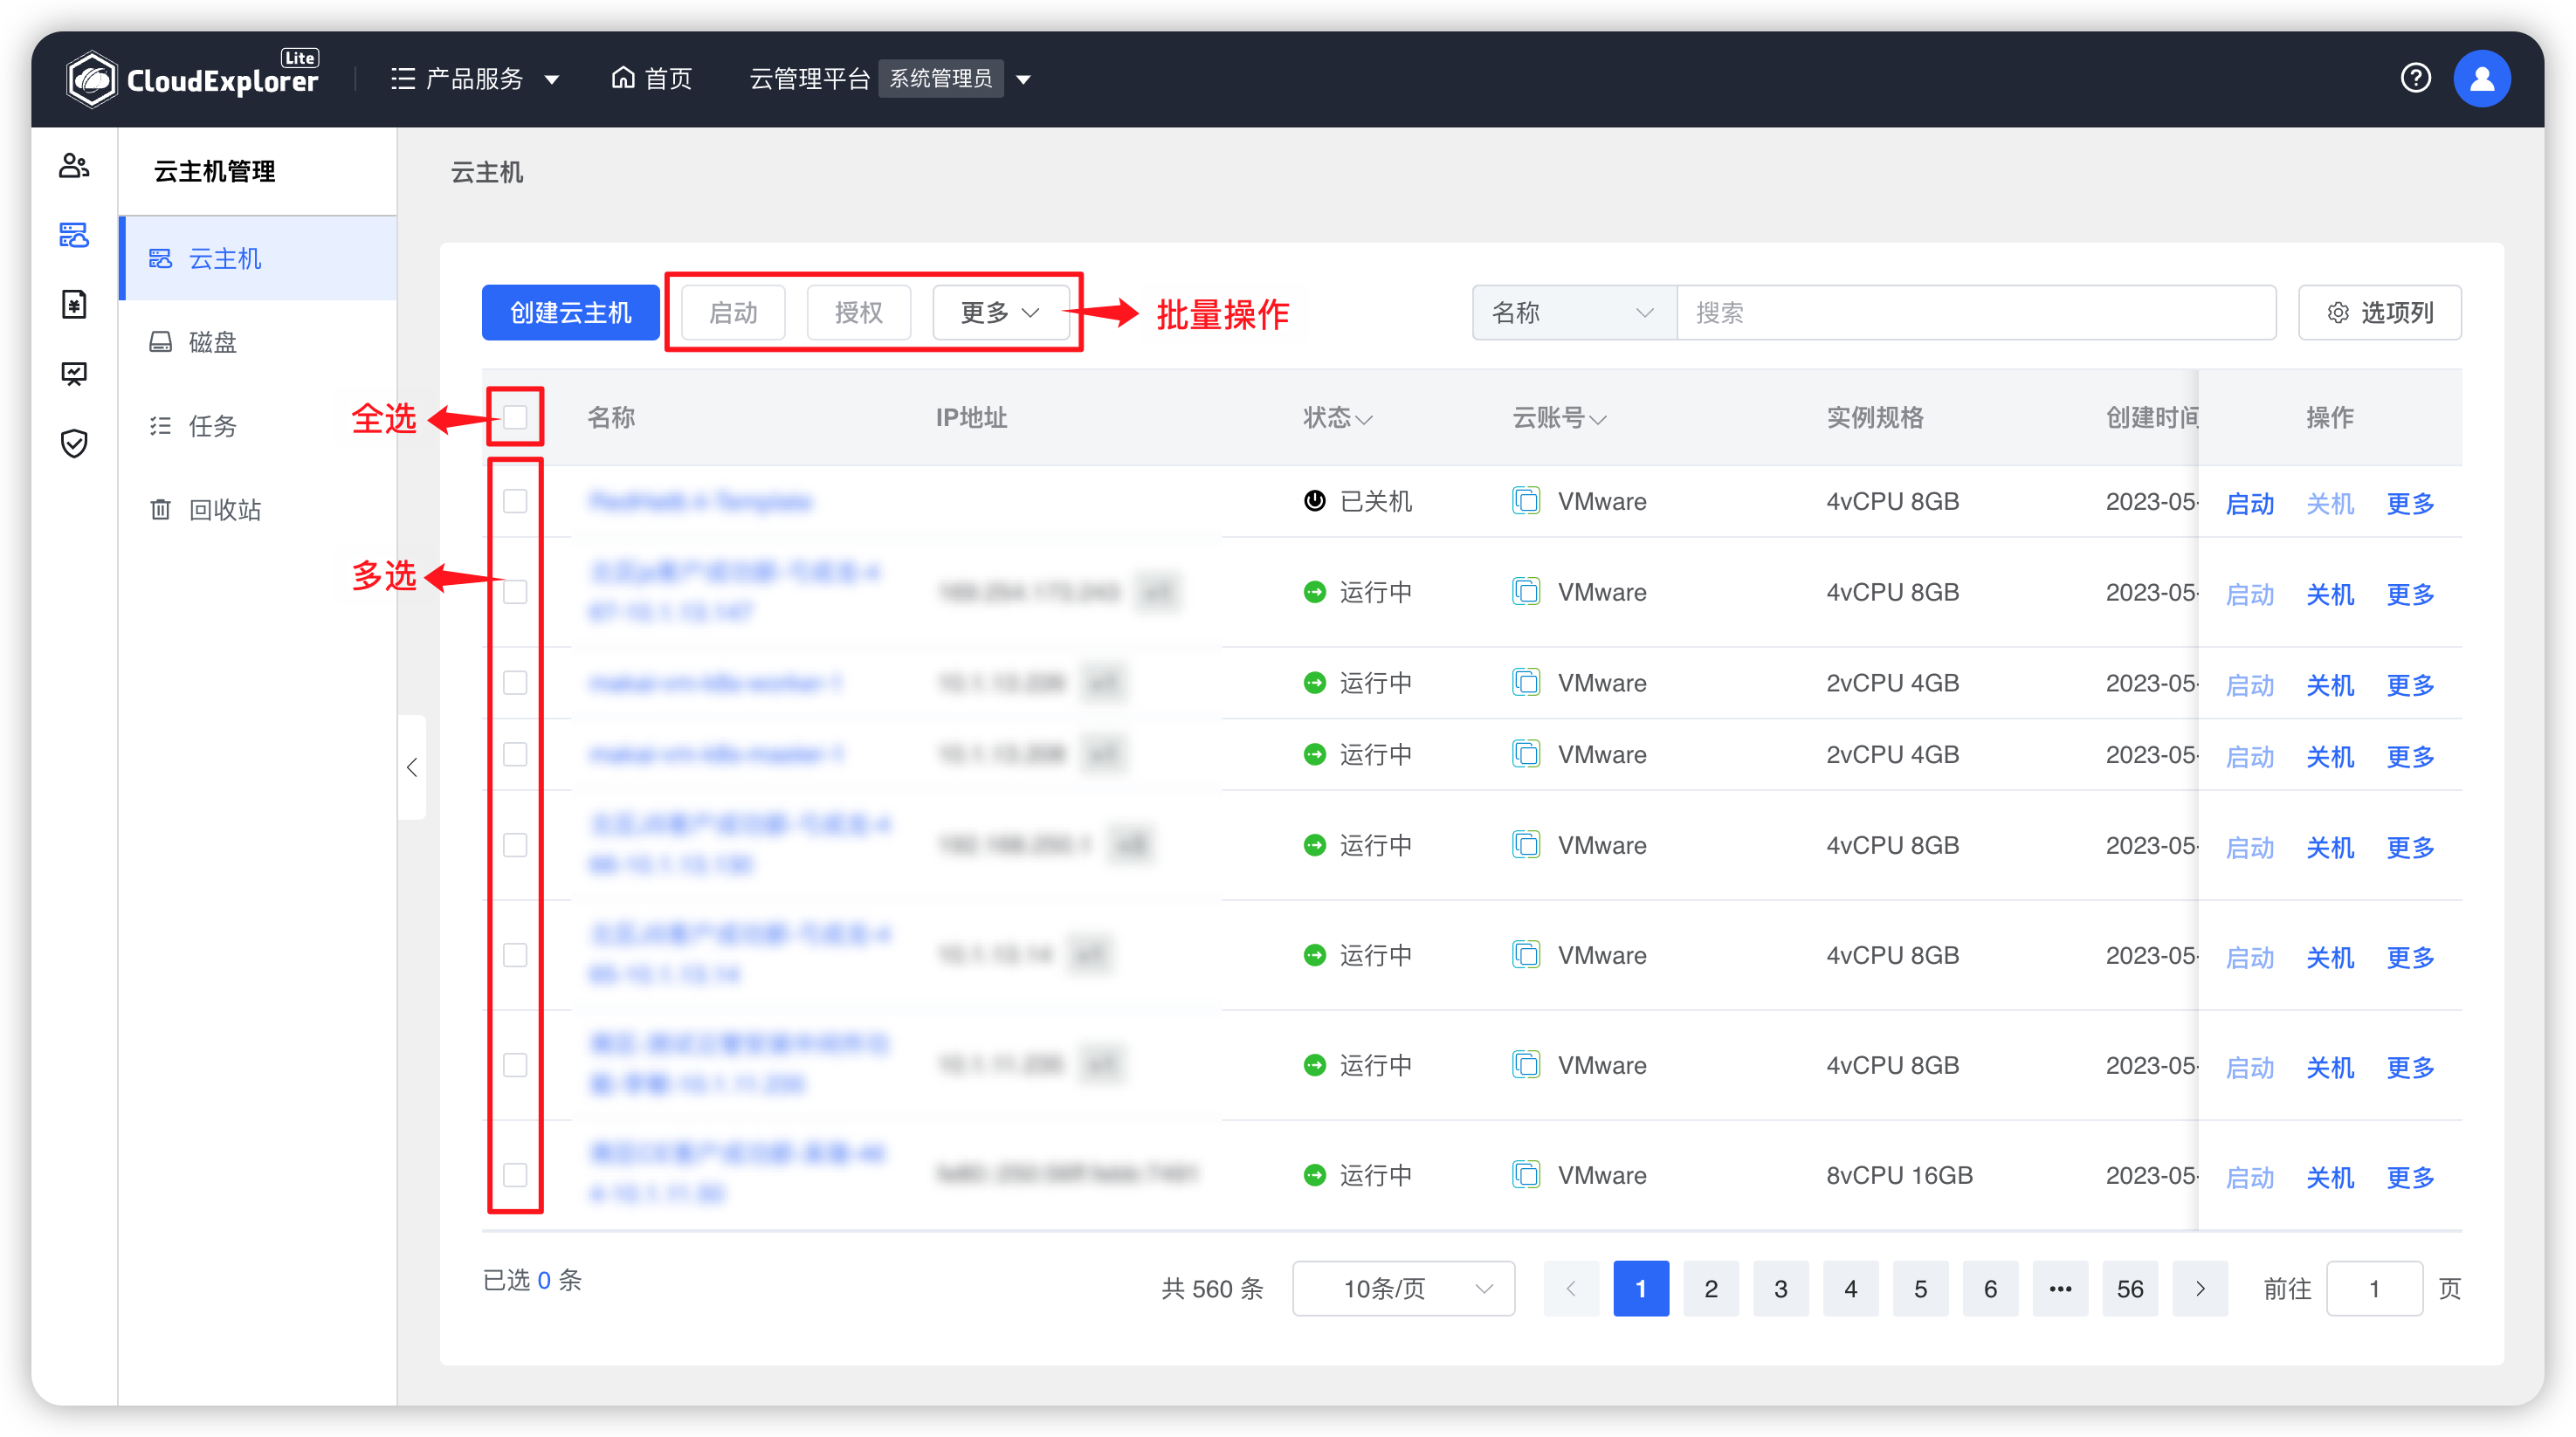The width and height of the screenshot is (2576, 1437).
Task: Click the 前往 page number input
Action: (2374, 1288)
